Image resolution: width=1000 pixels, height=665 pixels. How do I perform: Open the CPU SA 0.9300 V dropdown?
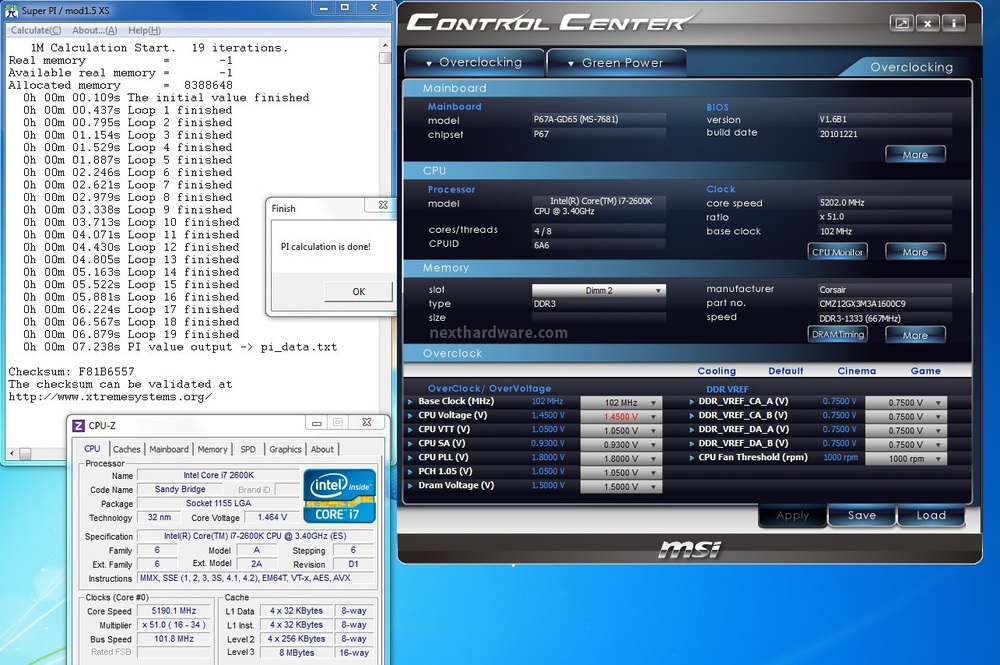click(621, 444)
